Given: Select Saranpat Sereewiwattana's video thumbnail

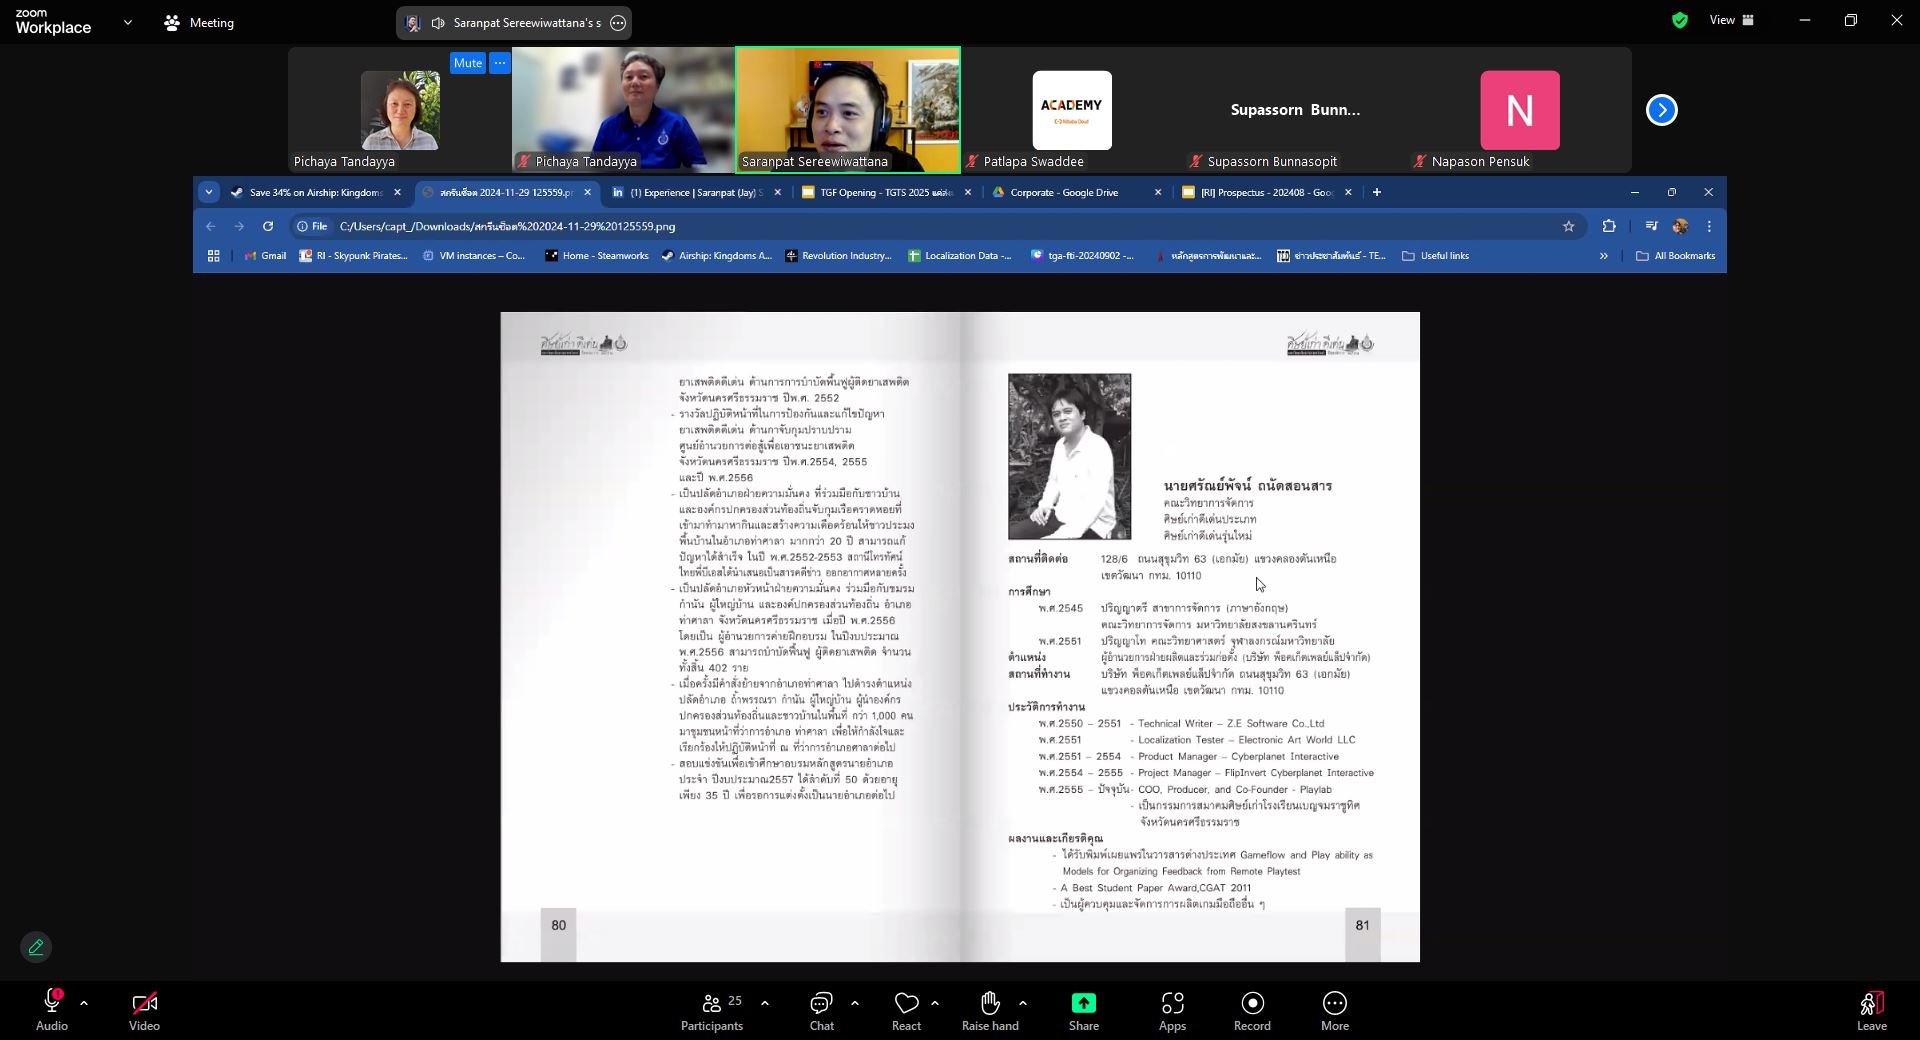Looking at the screenshot, I should pos(848,110).
